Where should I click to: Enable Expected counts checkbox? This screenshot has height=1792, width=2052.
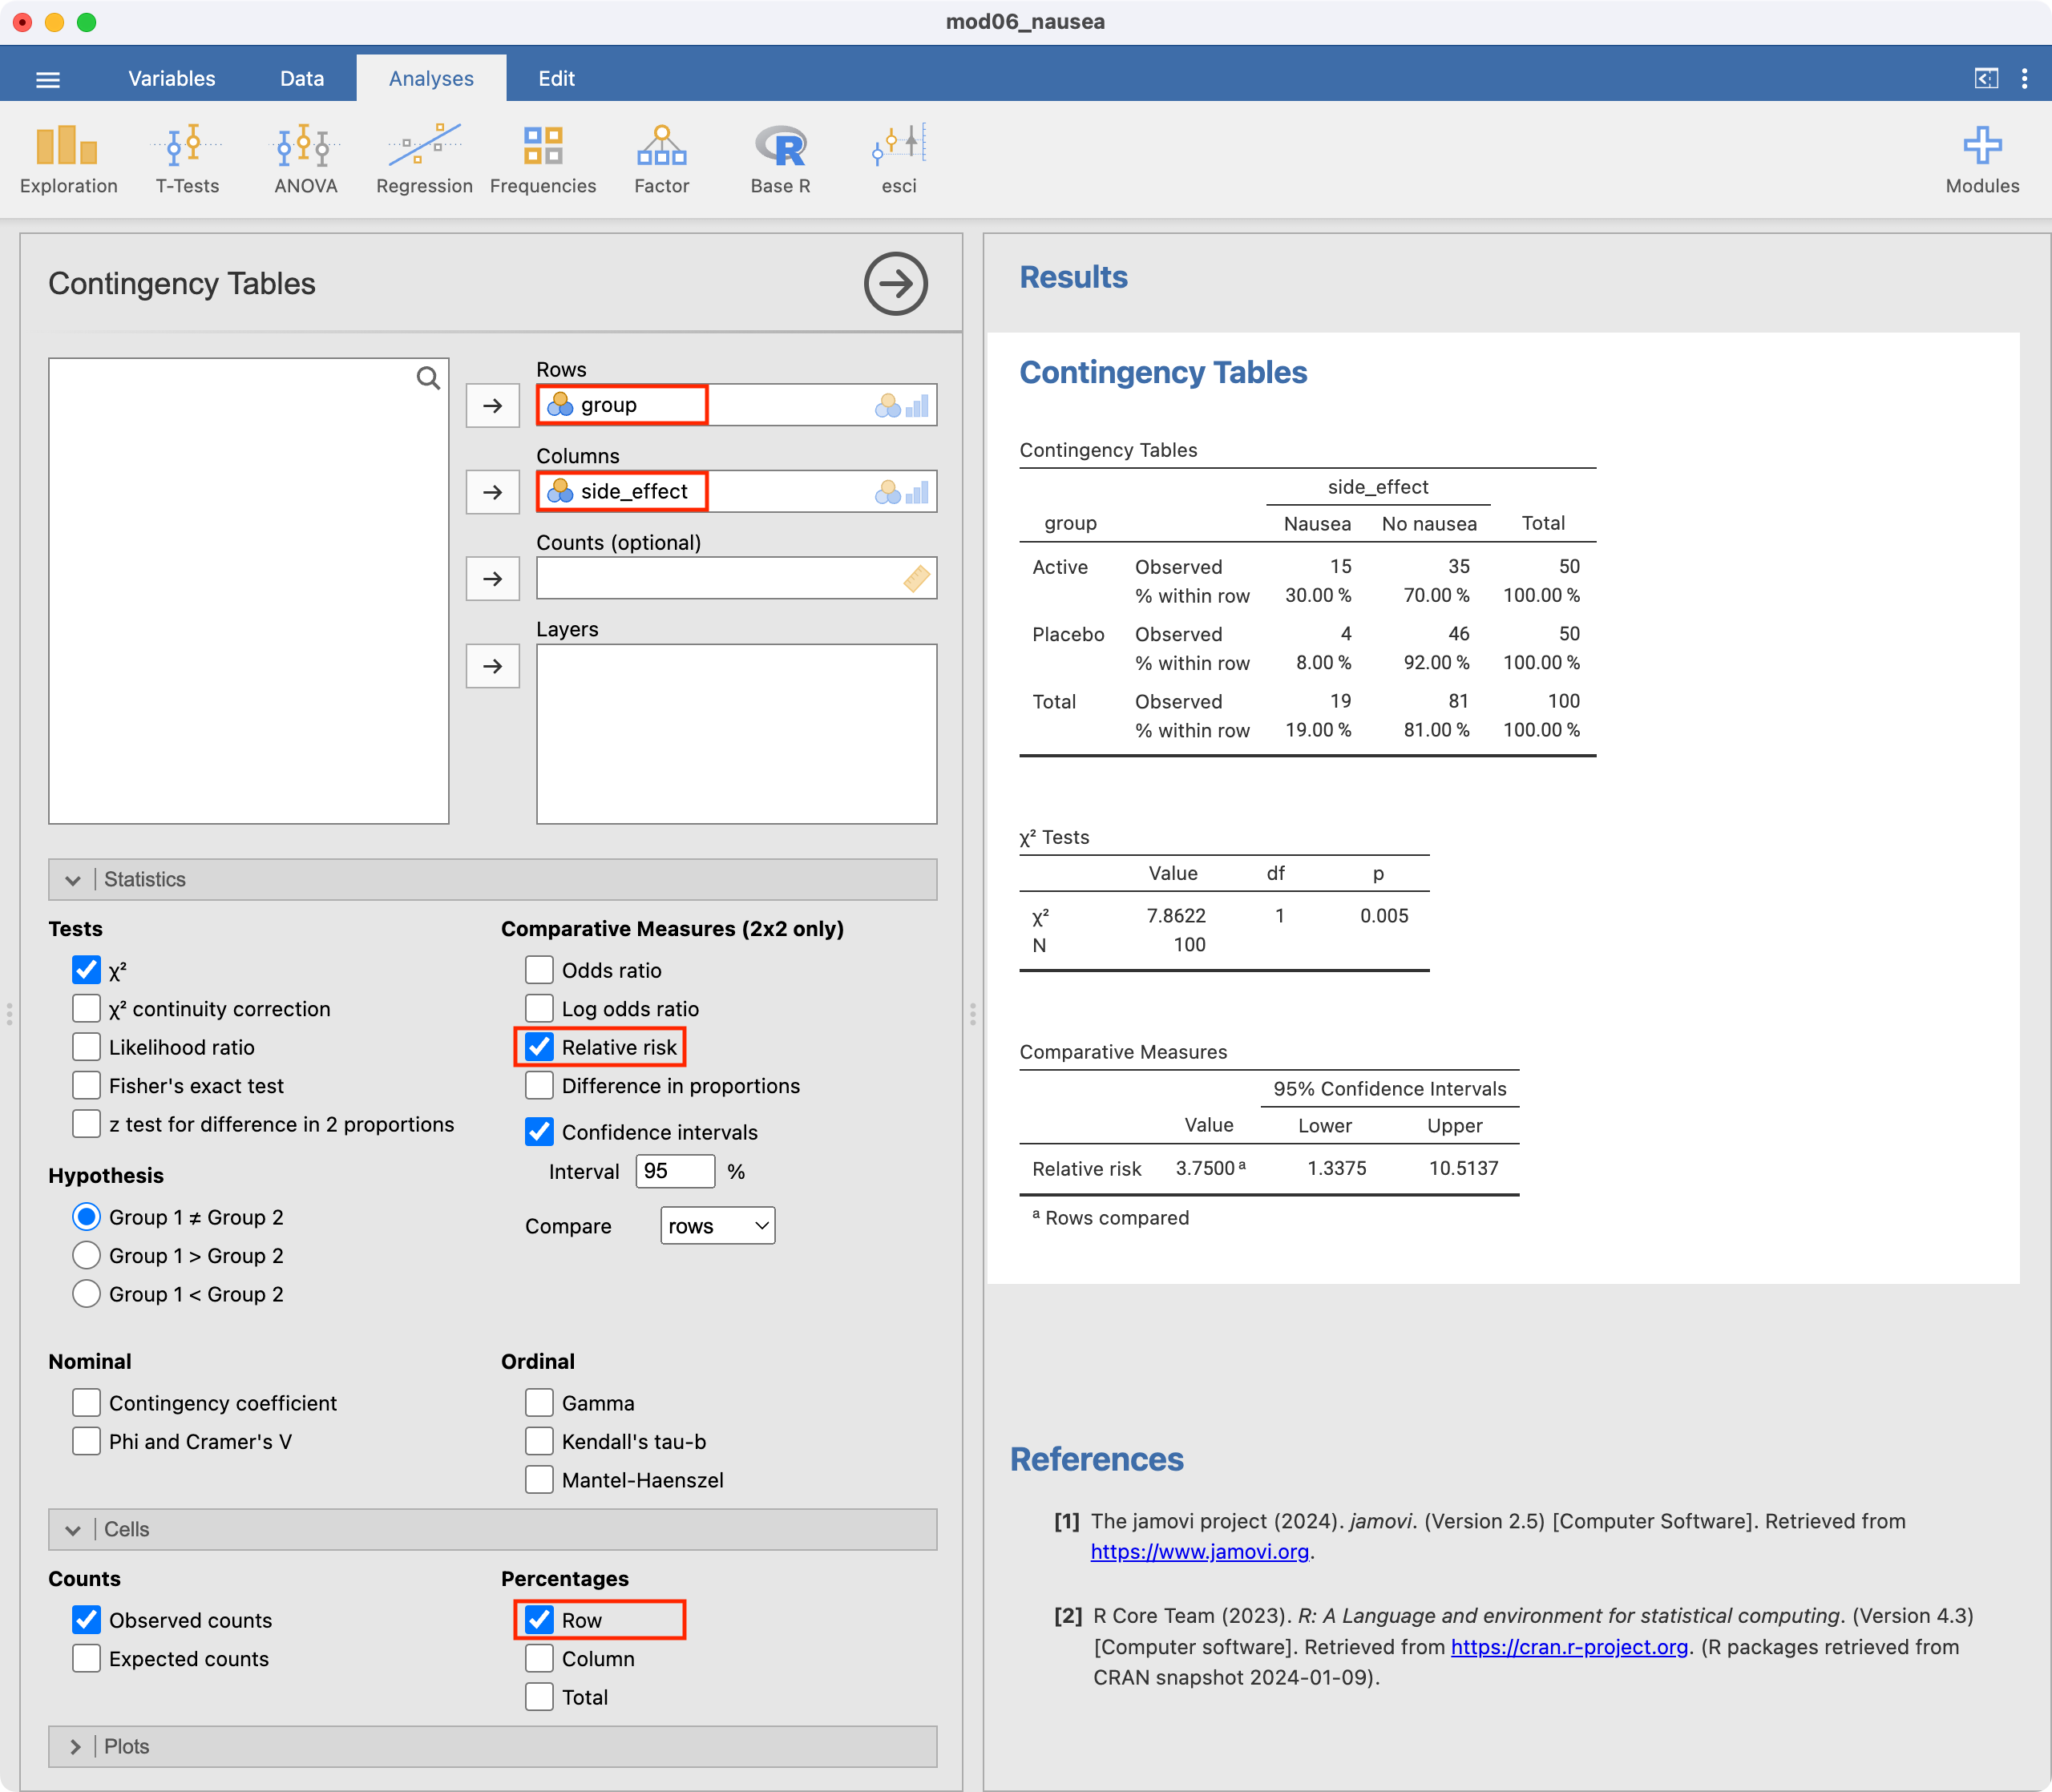pyautogui.click(x=87, y=1659)
